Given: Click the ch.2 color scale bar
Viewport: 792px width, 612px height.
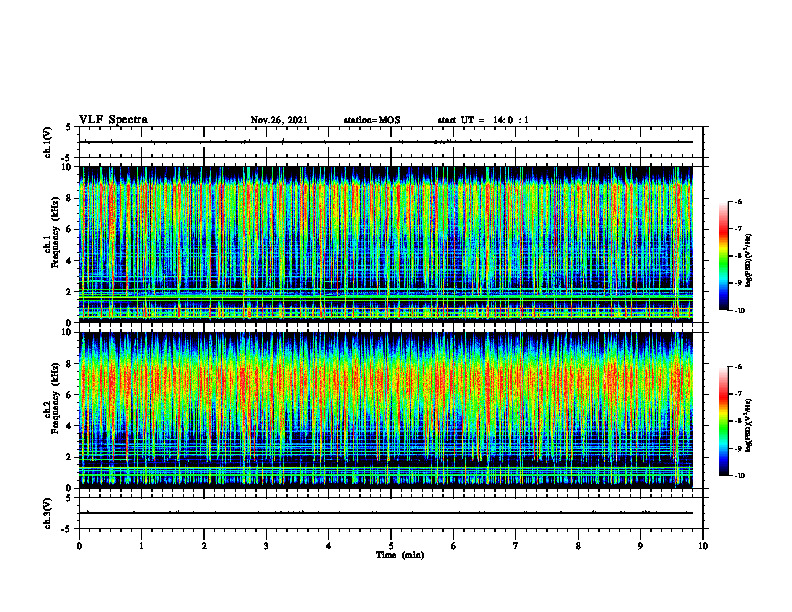Looking at the screenshot, I should click(x=724, y=421).
